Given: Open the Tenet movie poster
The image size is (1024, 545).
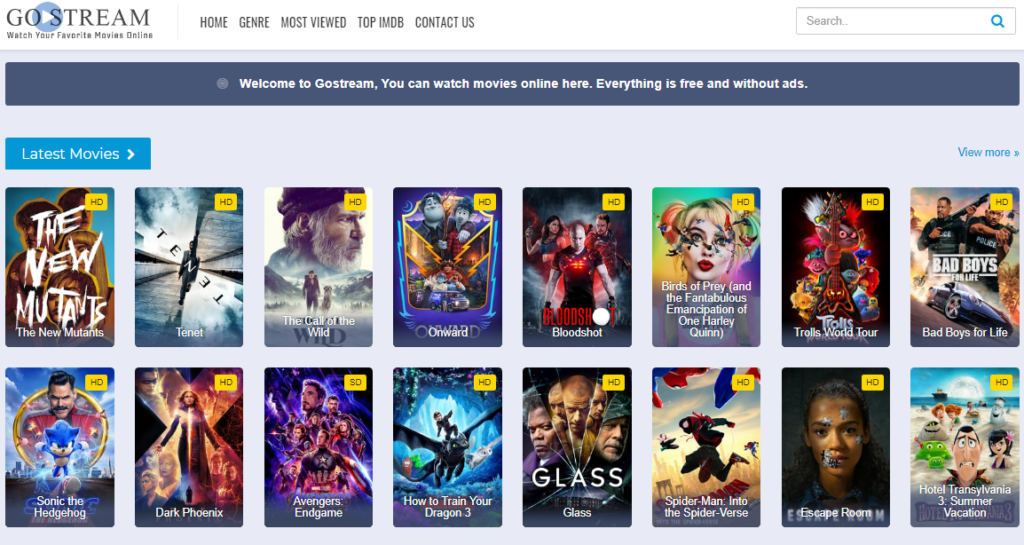Looking at the screenshot, I should coord(189,267).
